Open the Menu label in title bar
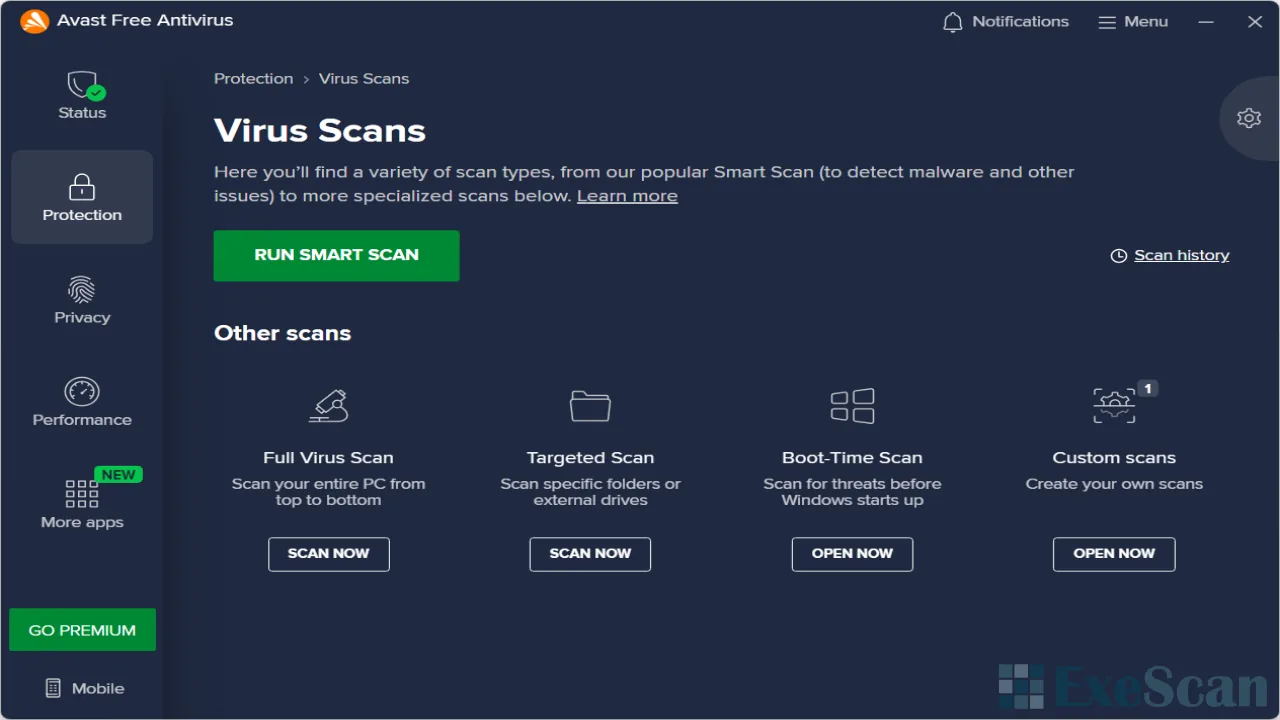The width and height of the screenshot is (1280, 720). pos(1146,21)
